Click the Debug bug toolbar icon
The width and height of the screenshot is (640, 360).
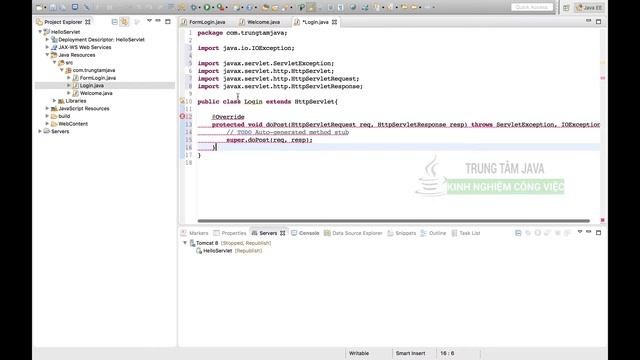(194, 7)
